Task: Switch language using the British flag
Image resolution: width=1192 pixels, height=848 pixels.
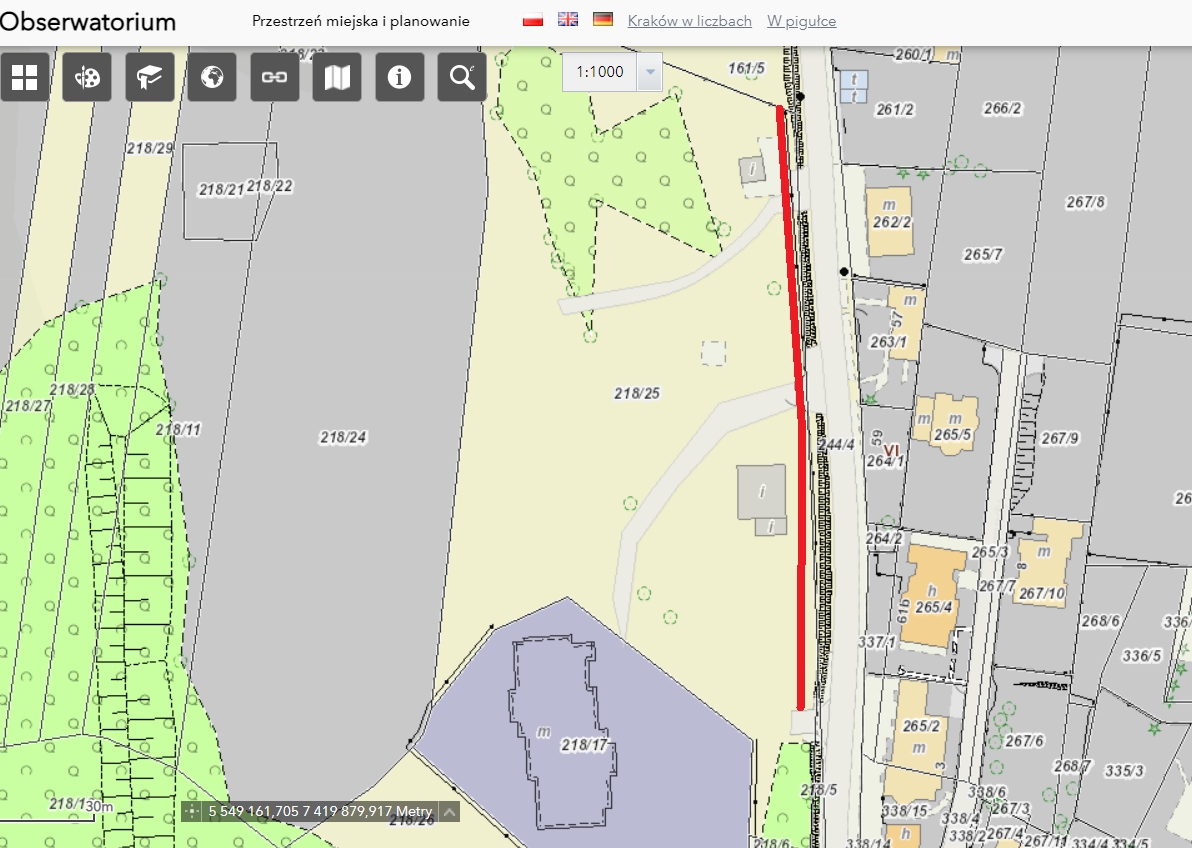Action: (568, 20)
